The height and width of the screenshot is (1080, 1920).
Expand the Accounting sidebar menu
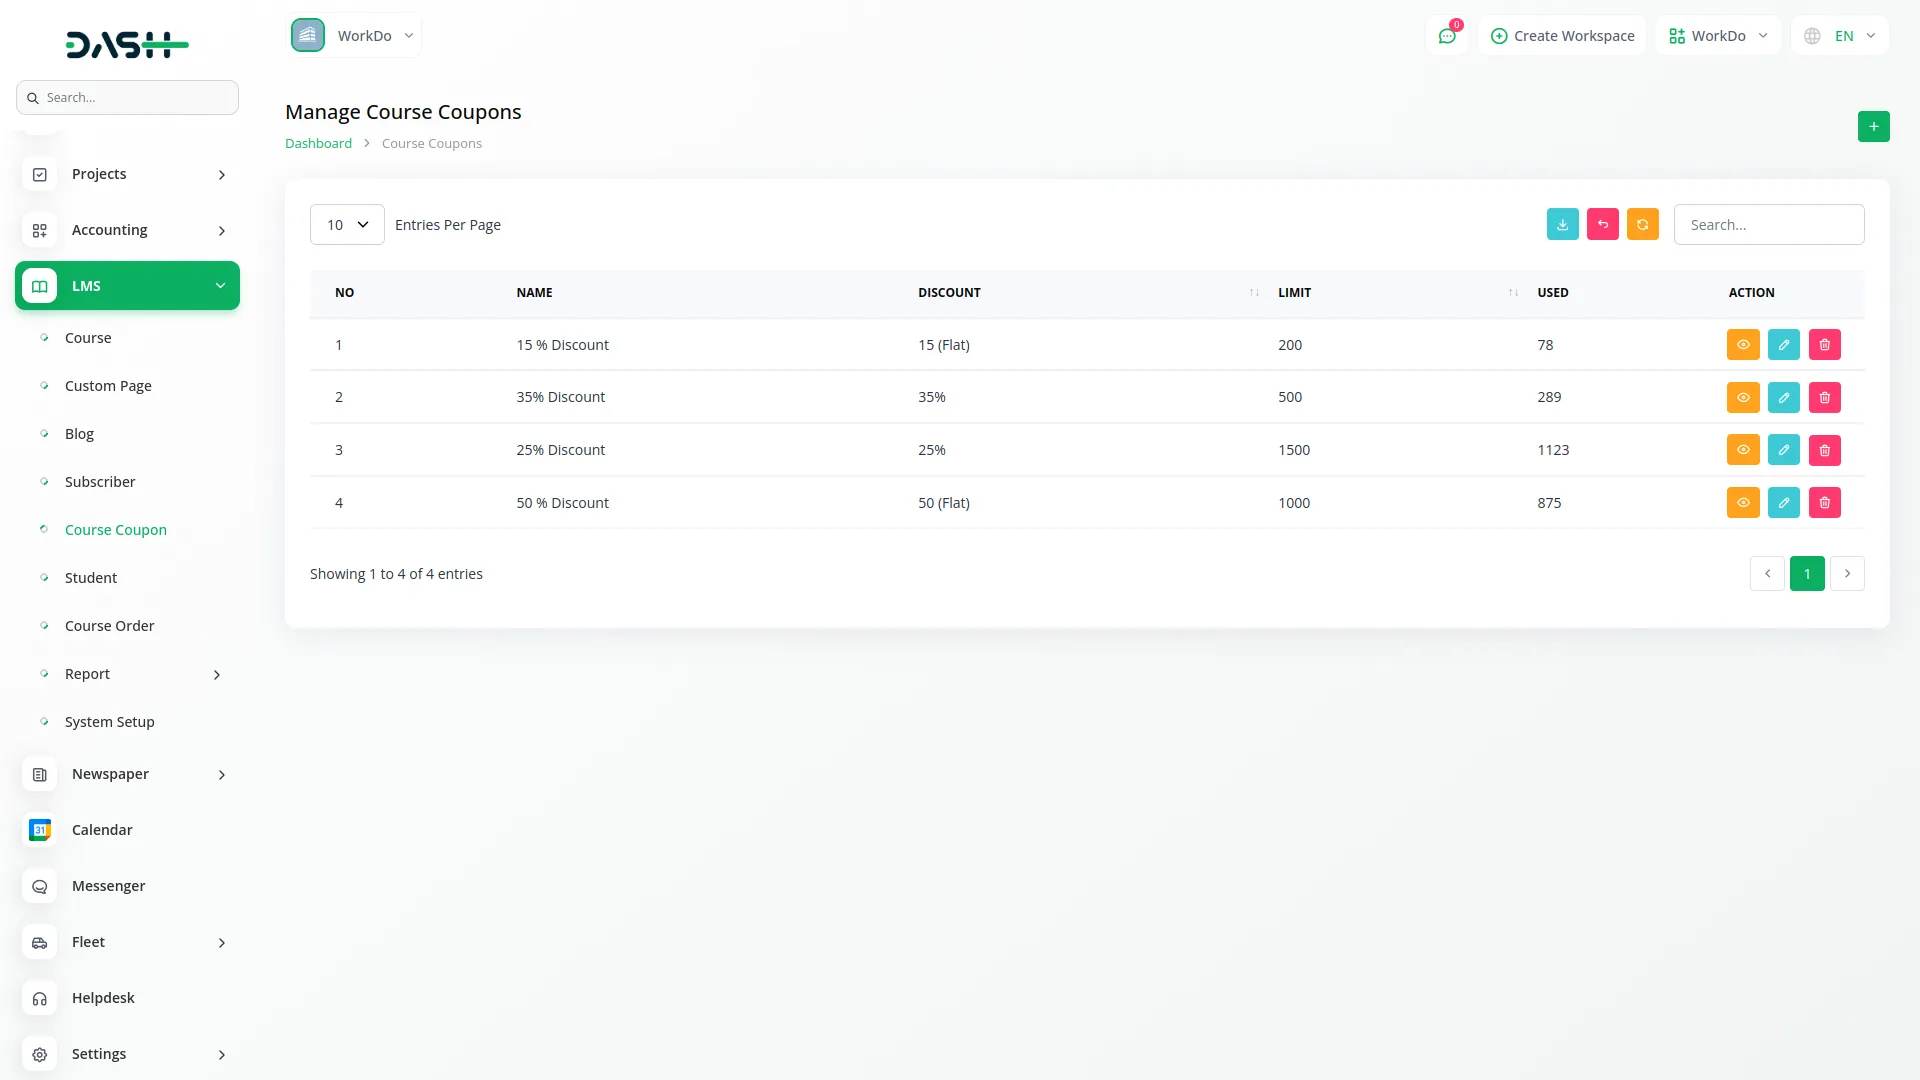tap(127, 230)
